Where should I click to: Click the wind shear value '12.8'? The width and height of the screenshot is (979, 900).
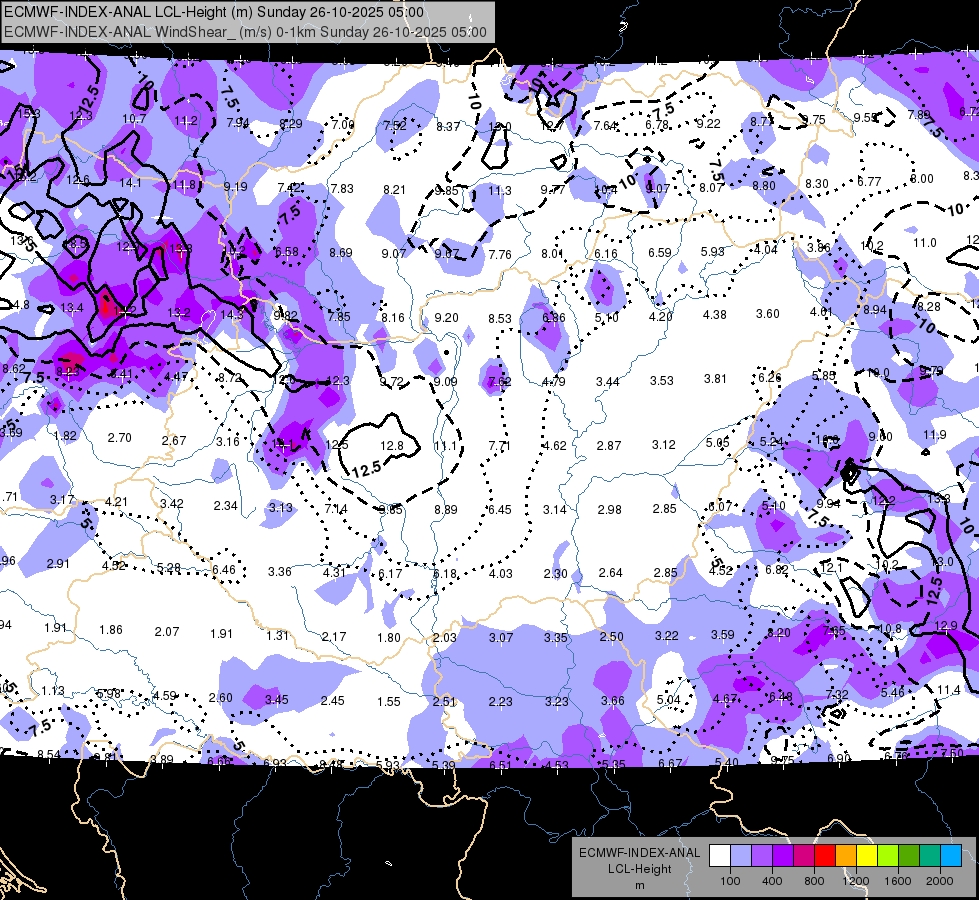tap(391, 445)
